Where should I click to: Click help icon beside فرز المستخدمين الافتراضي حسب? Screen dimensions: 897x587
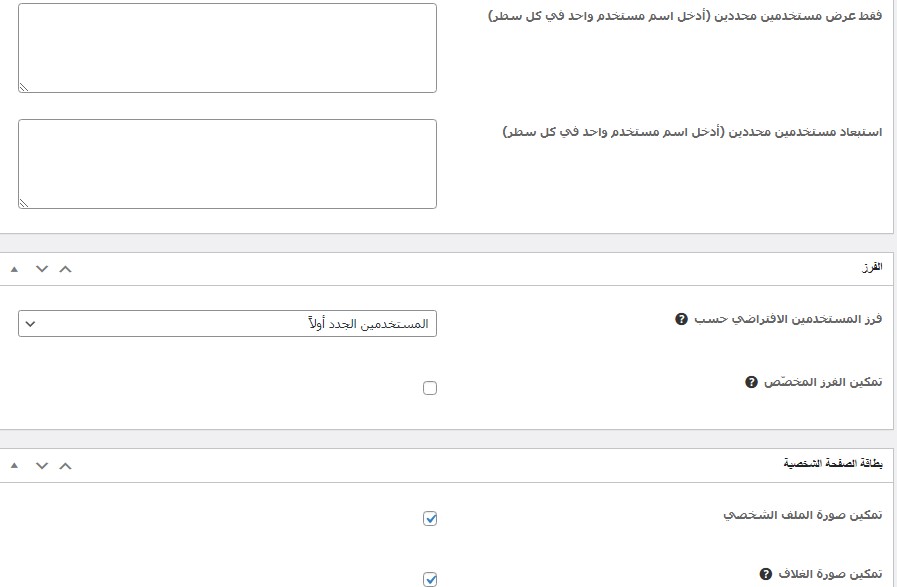tap(682, 319)
